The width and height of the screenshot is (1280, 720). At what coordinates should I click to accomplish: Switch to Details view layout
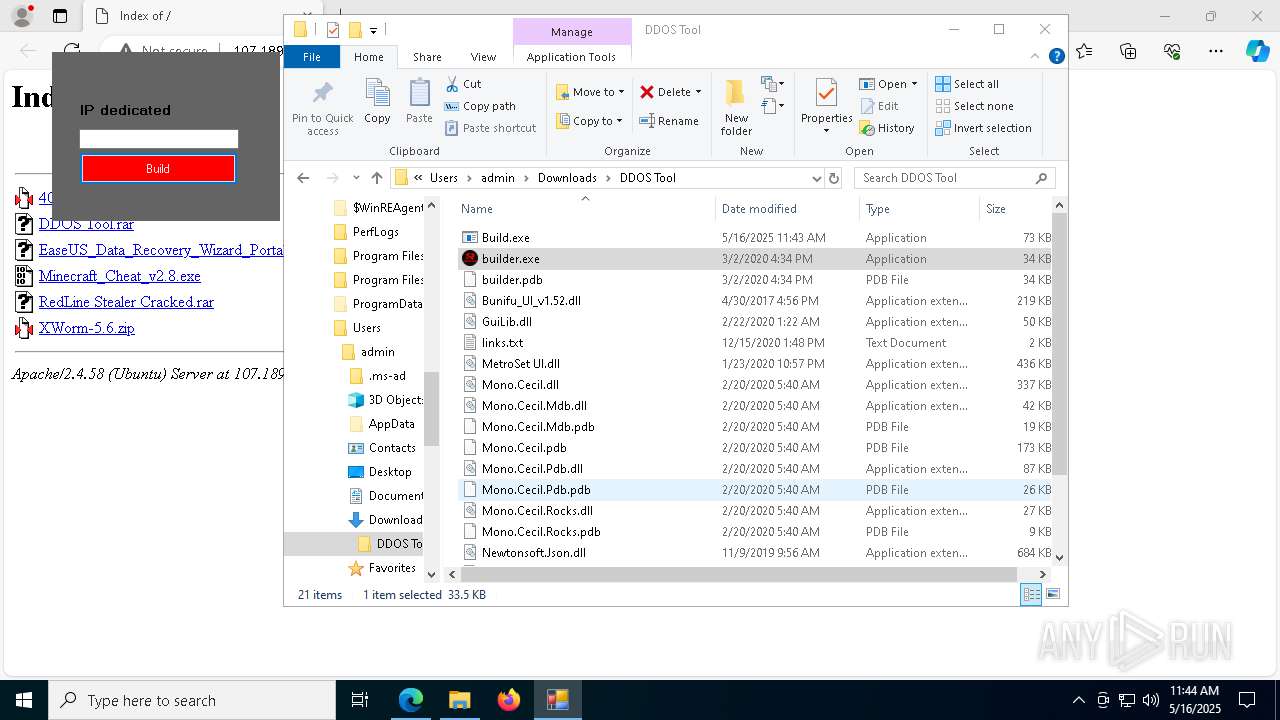point(1031,594)
